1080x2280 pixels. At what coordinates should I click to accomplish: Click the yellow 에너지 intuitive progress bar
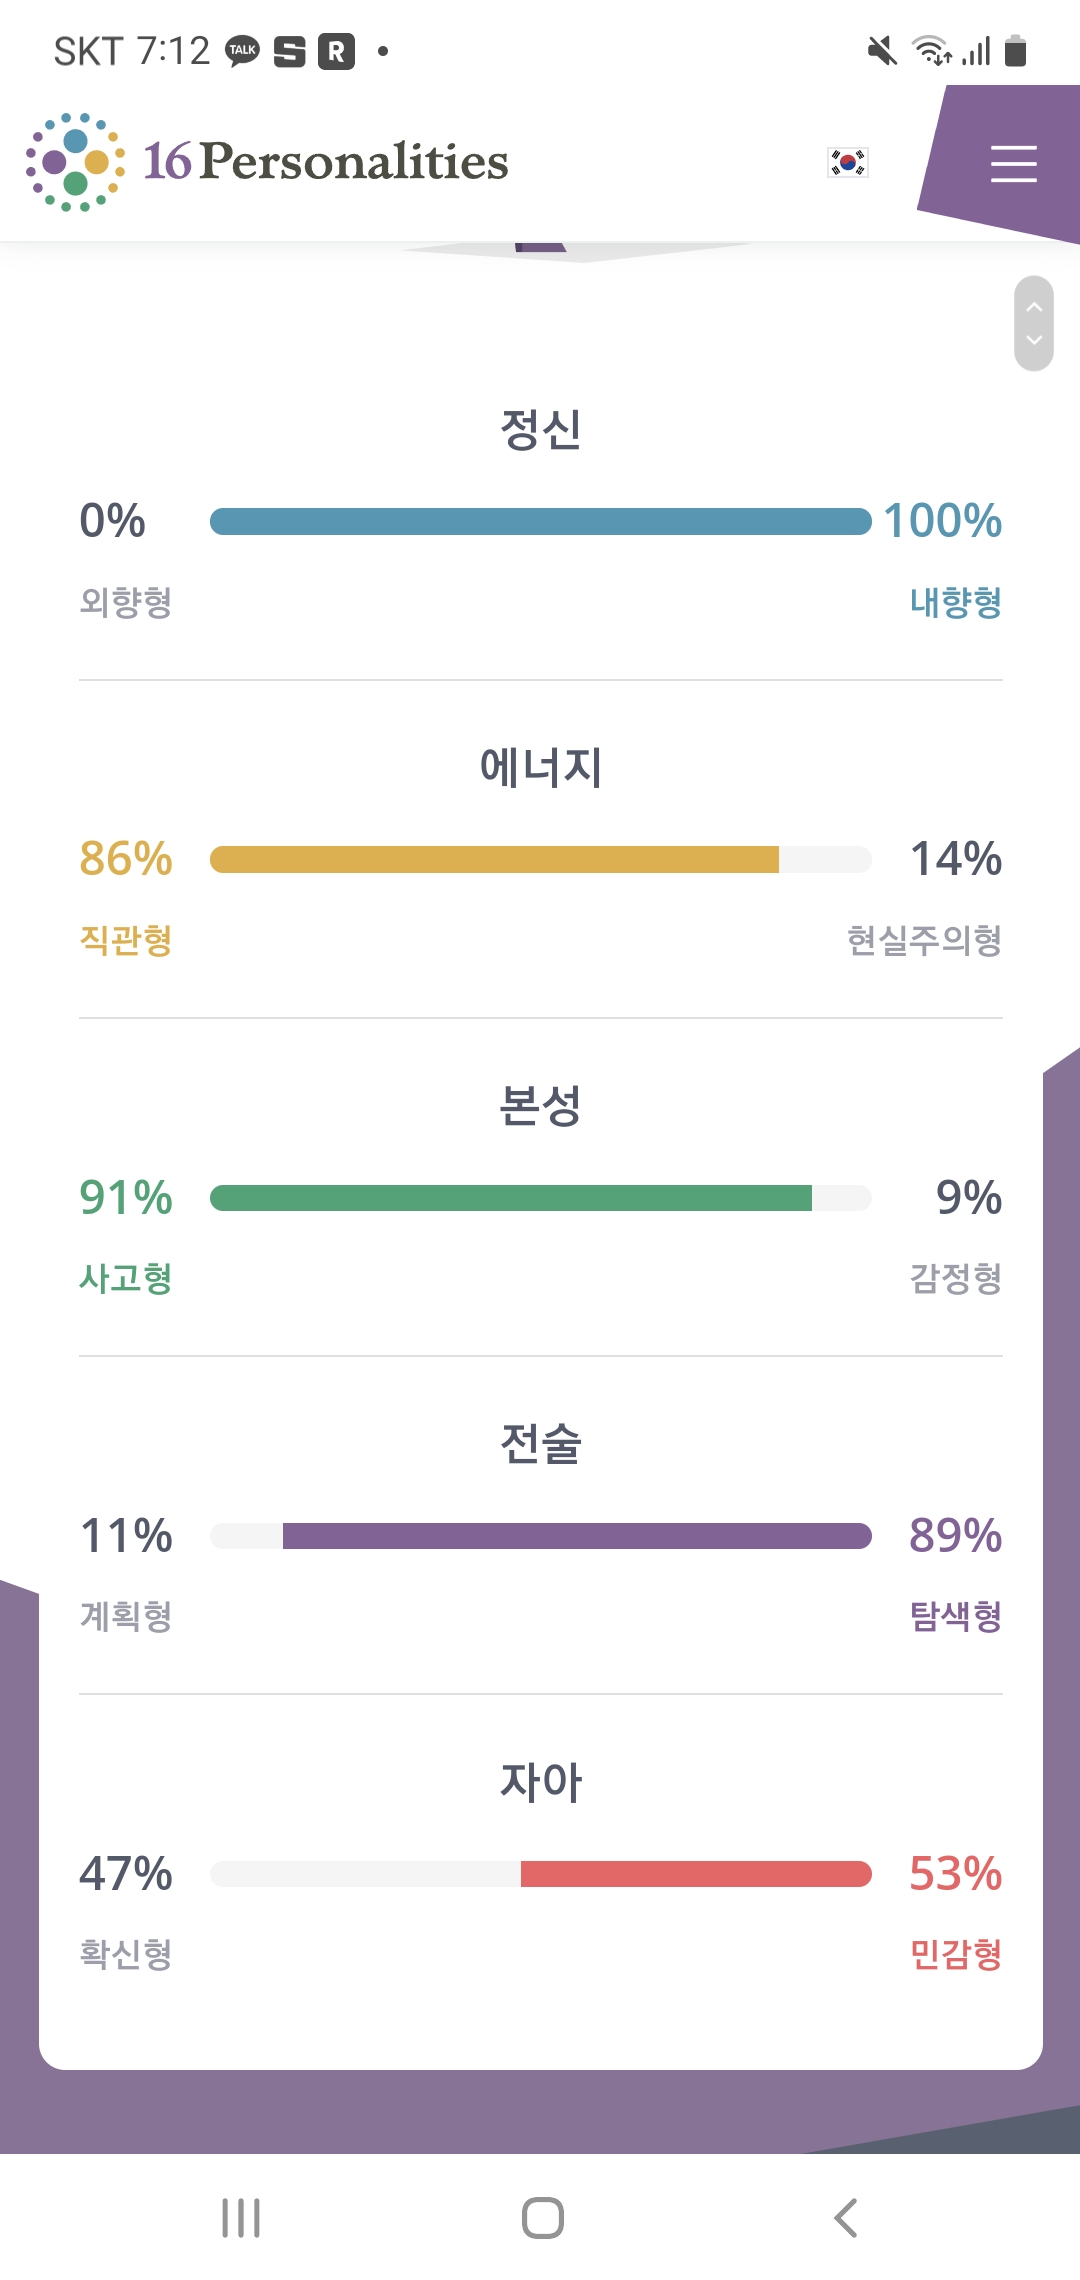(x=494, y=859)
